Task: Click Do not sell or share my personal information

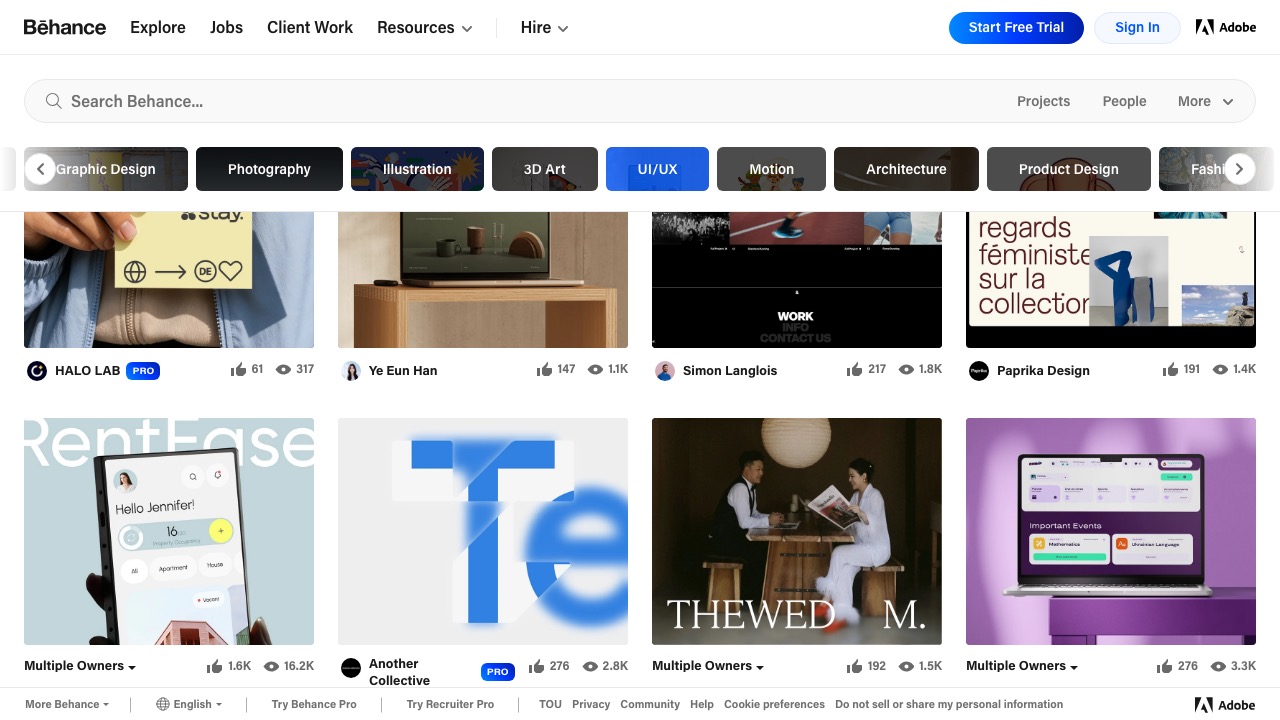Action: [x=949, y=704]
